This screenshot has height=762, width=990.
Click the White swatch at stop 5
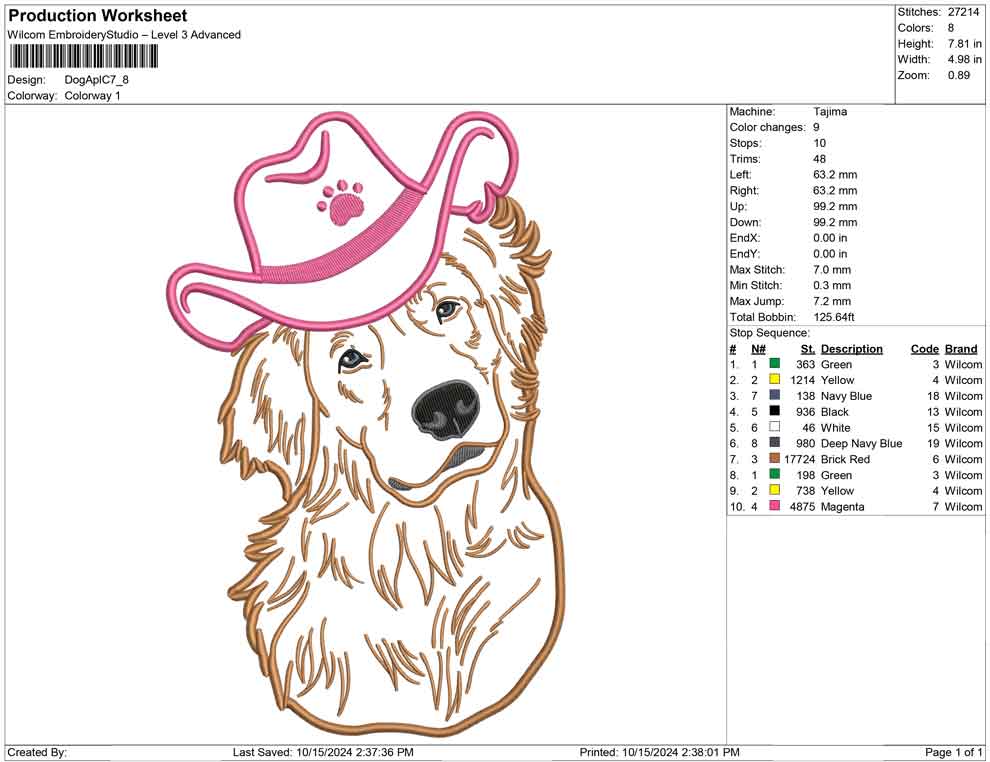tap(773, 427)
